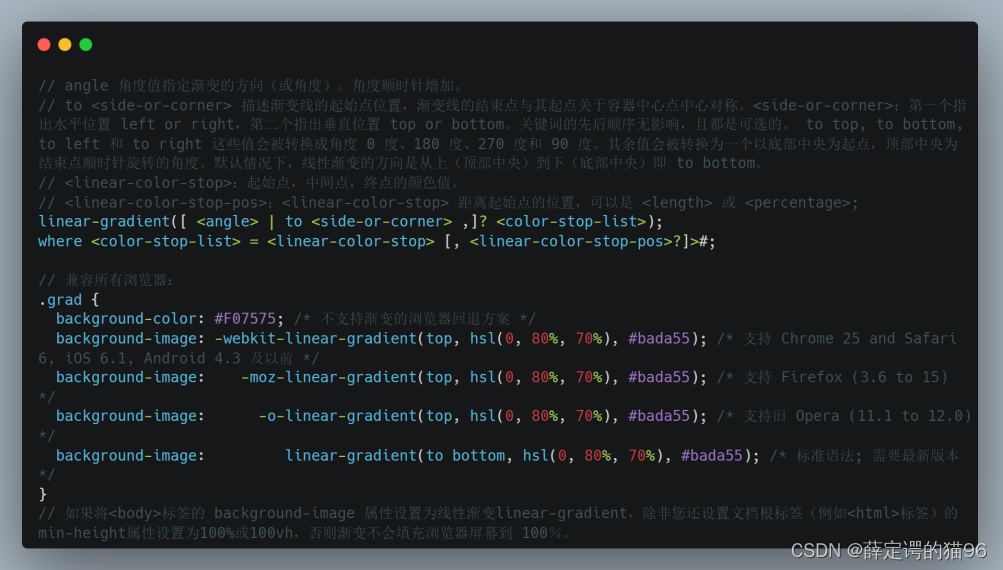The image size is (1003, 570).
Task: Click the green maximize dot
Action: click(x=86, y=44)
